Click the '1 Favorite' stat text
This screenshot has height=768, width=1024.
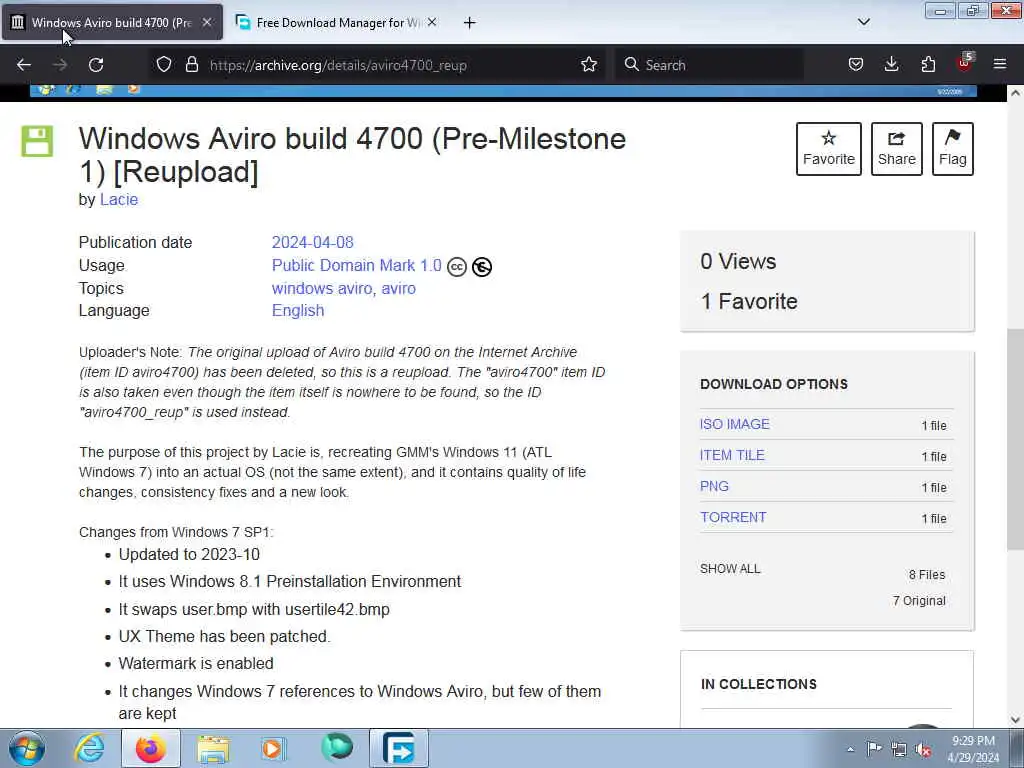pyautogui.click(x=749, y=302)
